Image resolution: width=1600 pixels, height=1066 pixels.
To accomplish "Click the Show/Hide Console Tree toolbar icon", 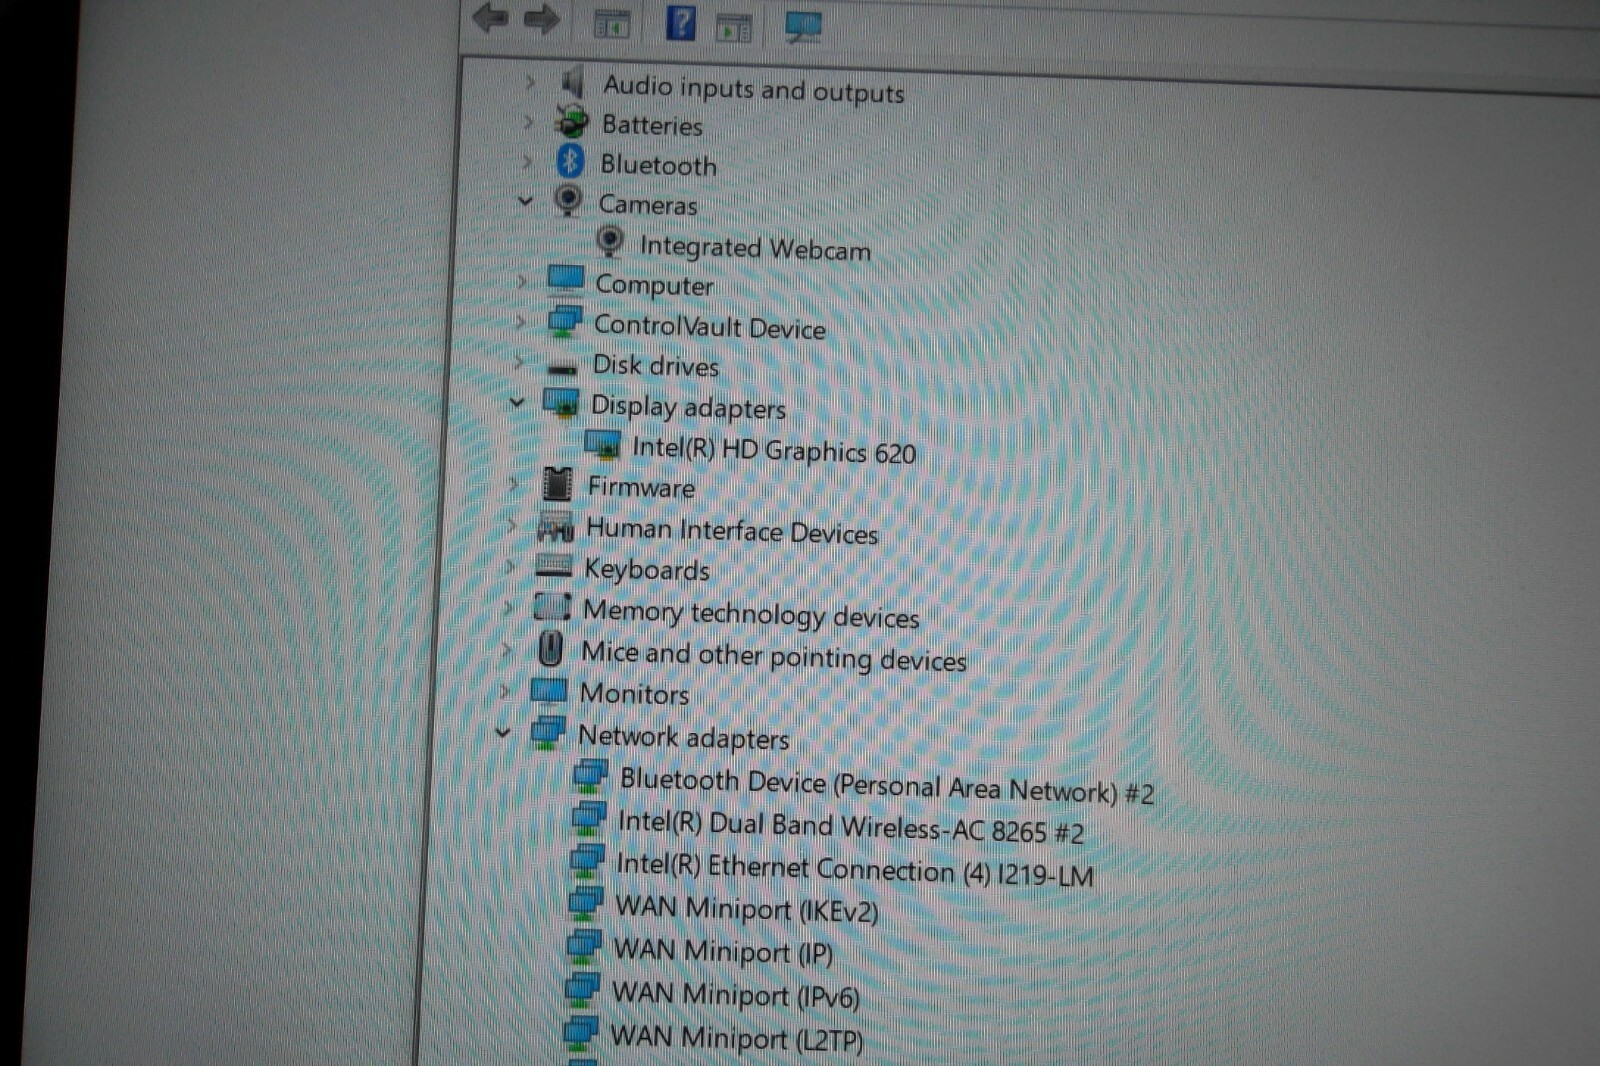I will click(x=612, y=24).
